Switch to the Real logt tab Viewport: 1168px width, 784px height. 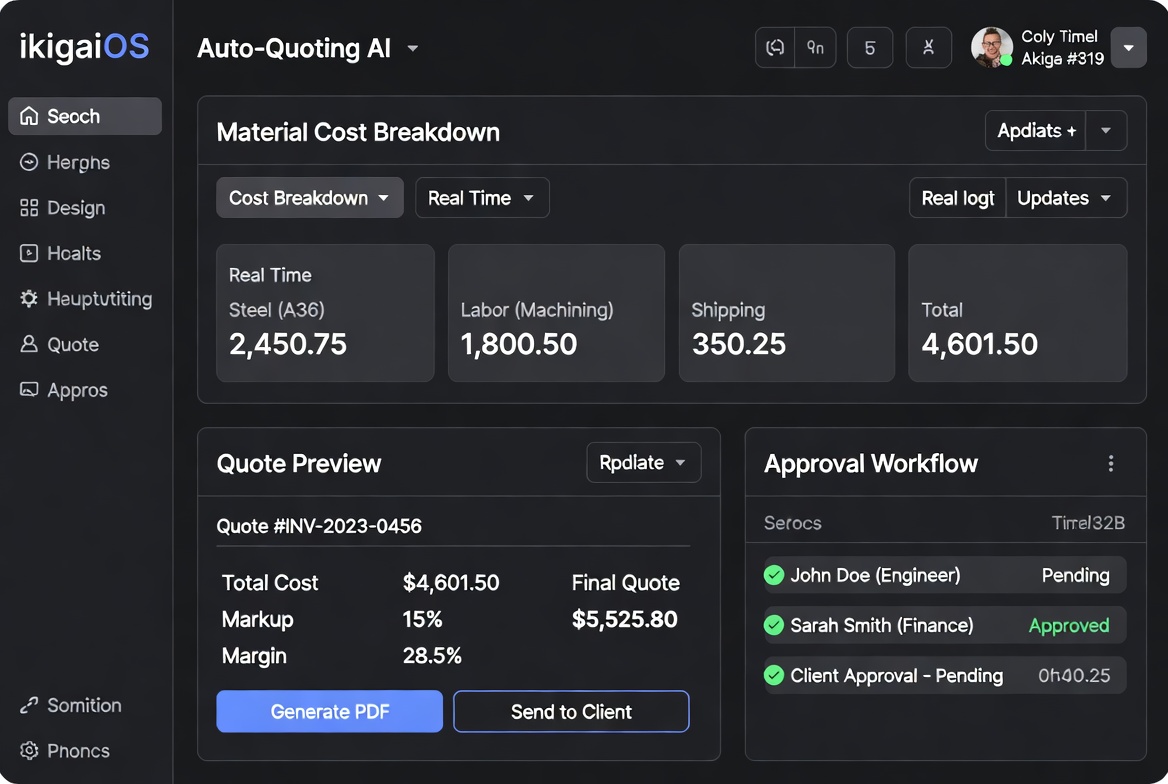957,197
